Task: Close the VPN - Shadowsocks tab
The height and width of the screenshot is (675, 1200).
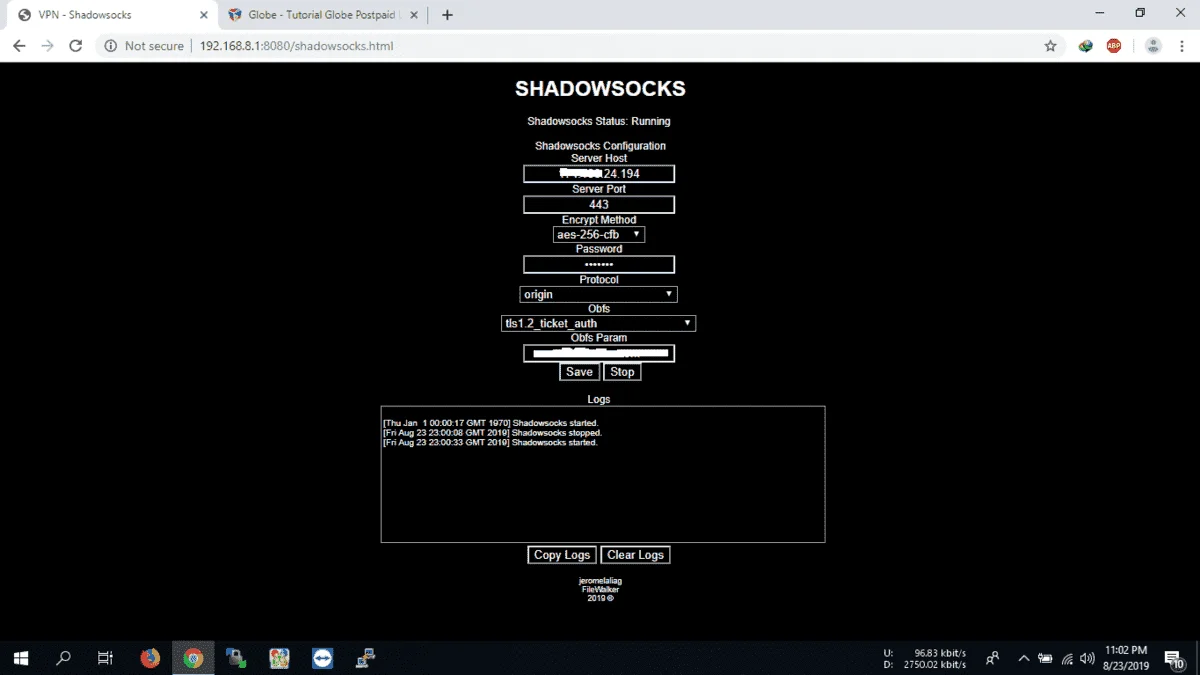Action: (x=204, y=15)
